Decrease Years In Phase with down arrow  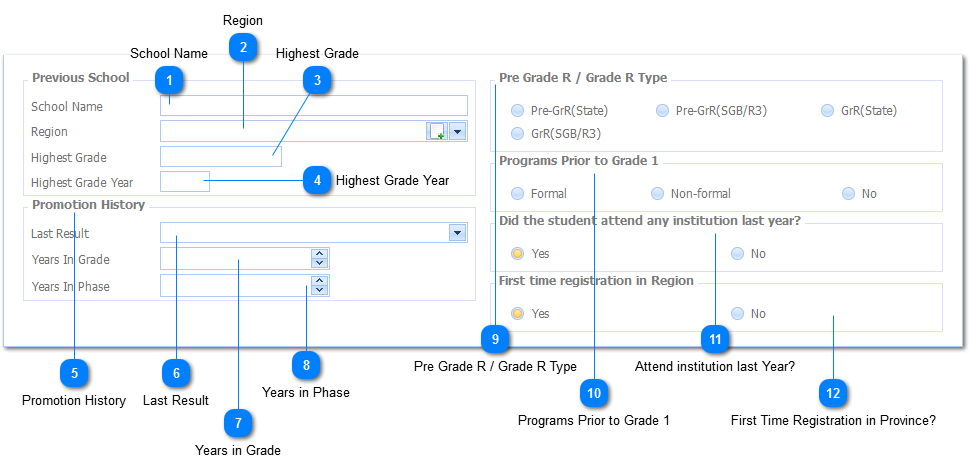(x=319, y=291)
